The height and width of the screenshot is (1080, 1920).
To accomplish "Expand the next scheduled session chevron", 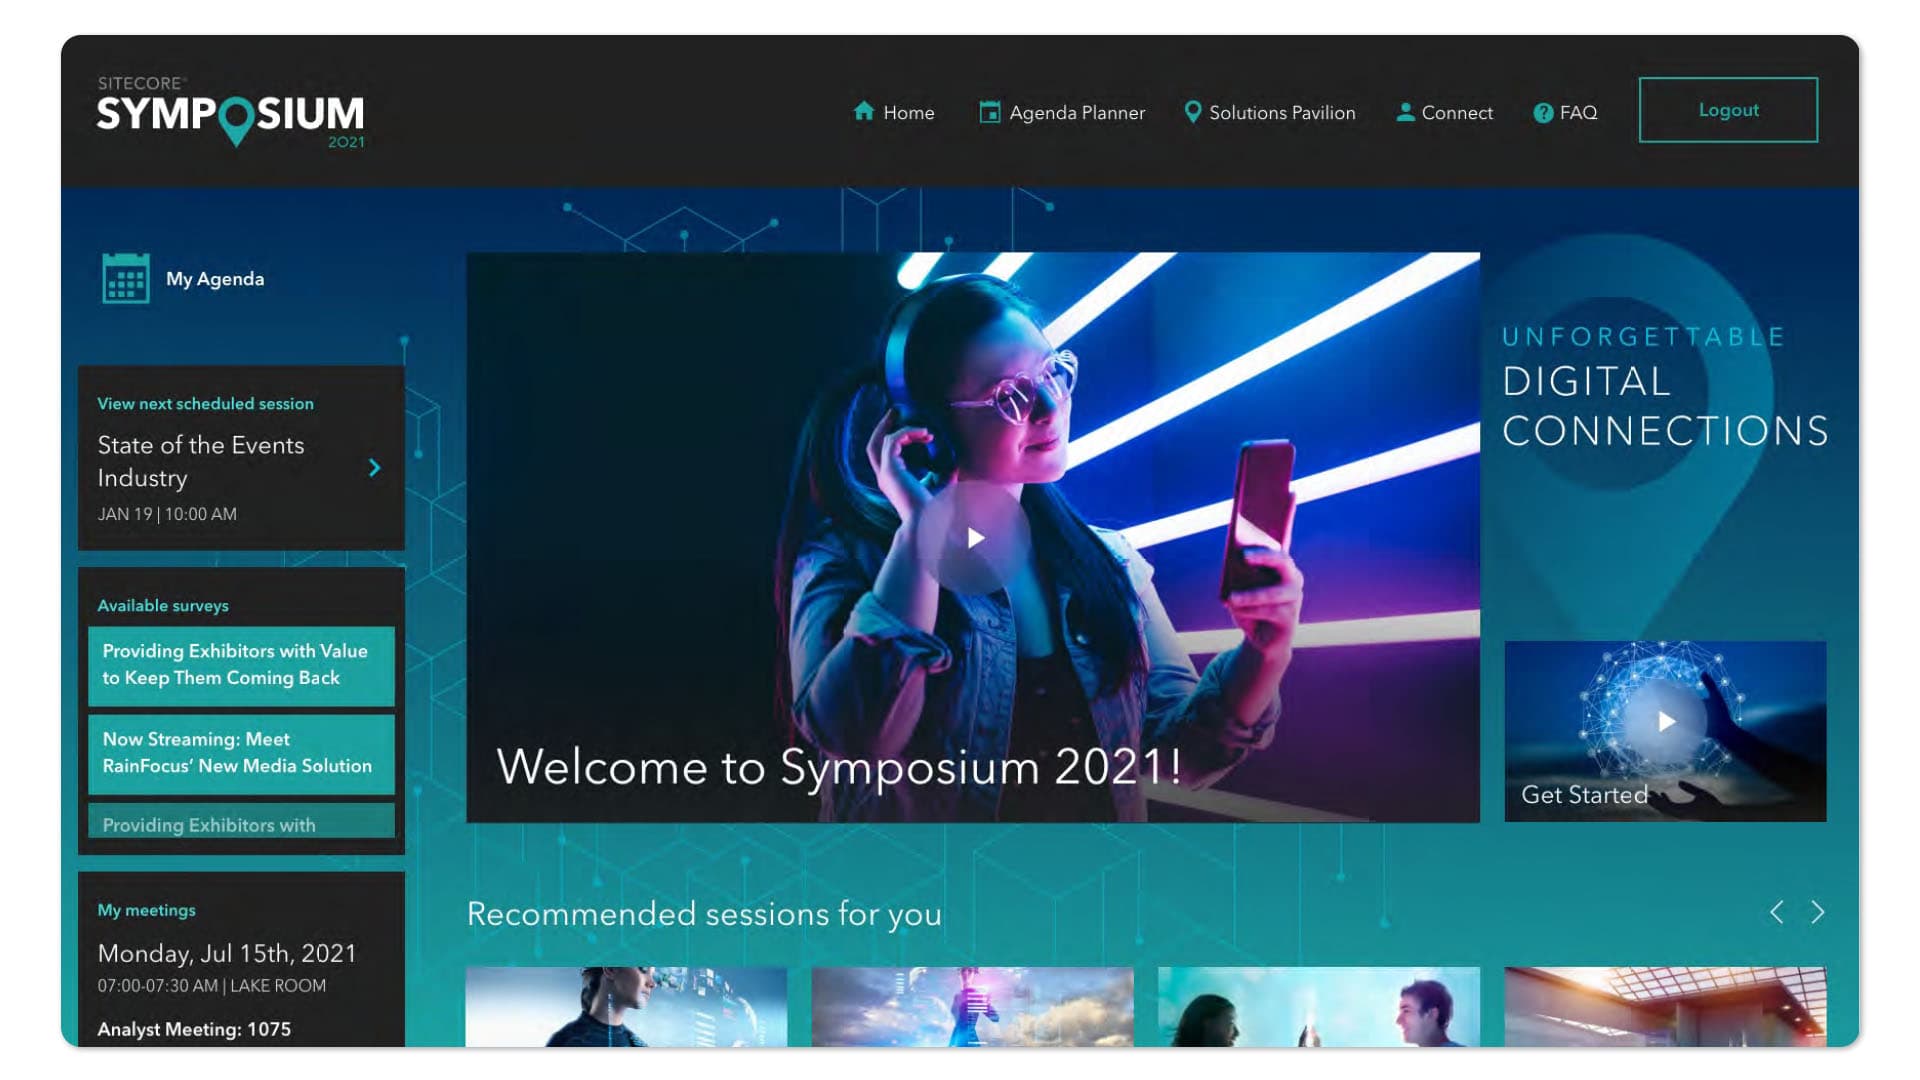I will (x=375, y=467).
